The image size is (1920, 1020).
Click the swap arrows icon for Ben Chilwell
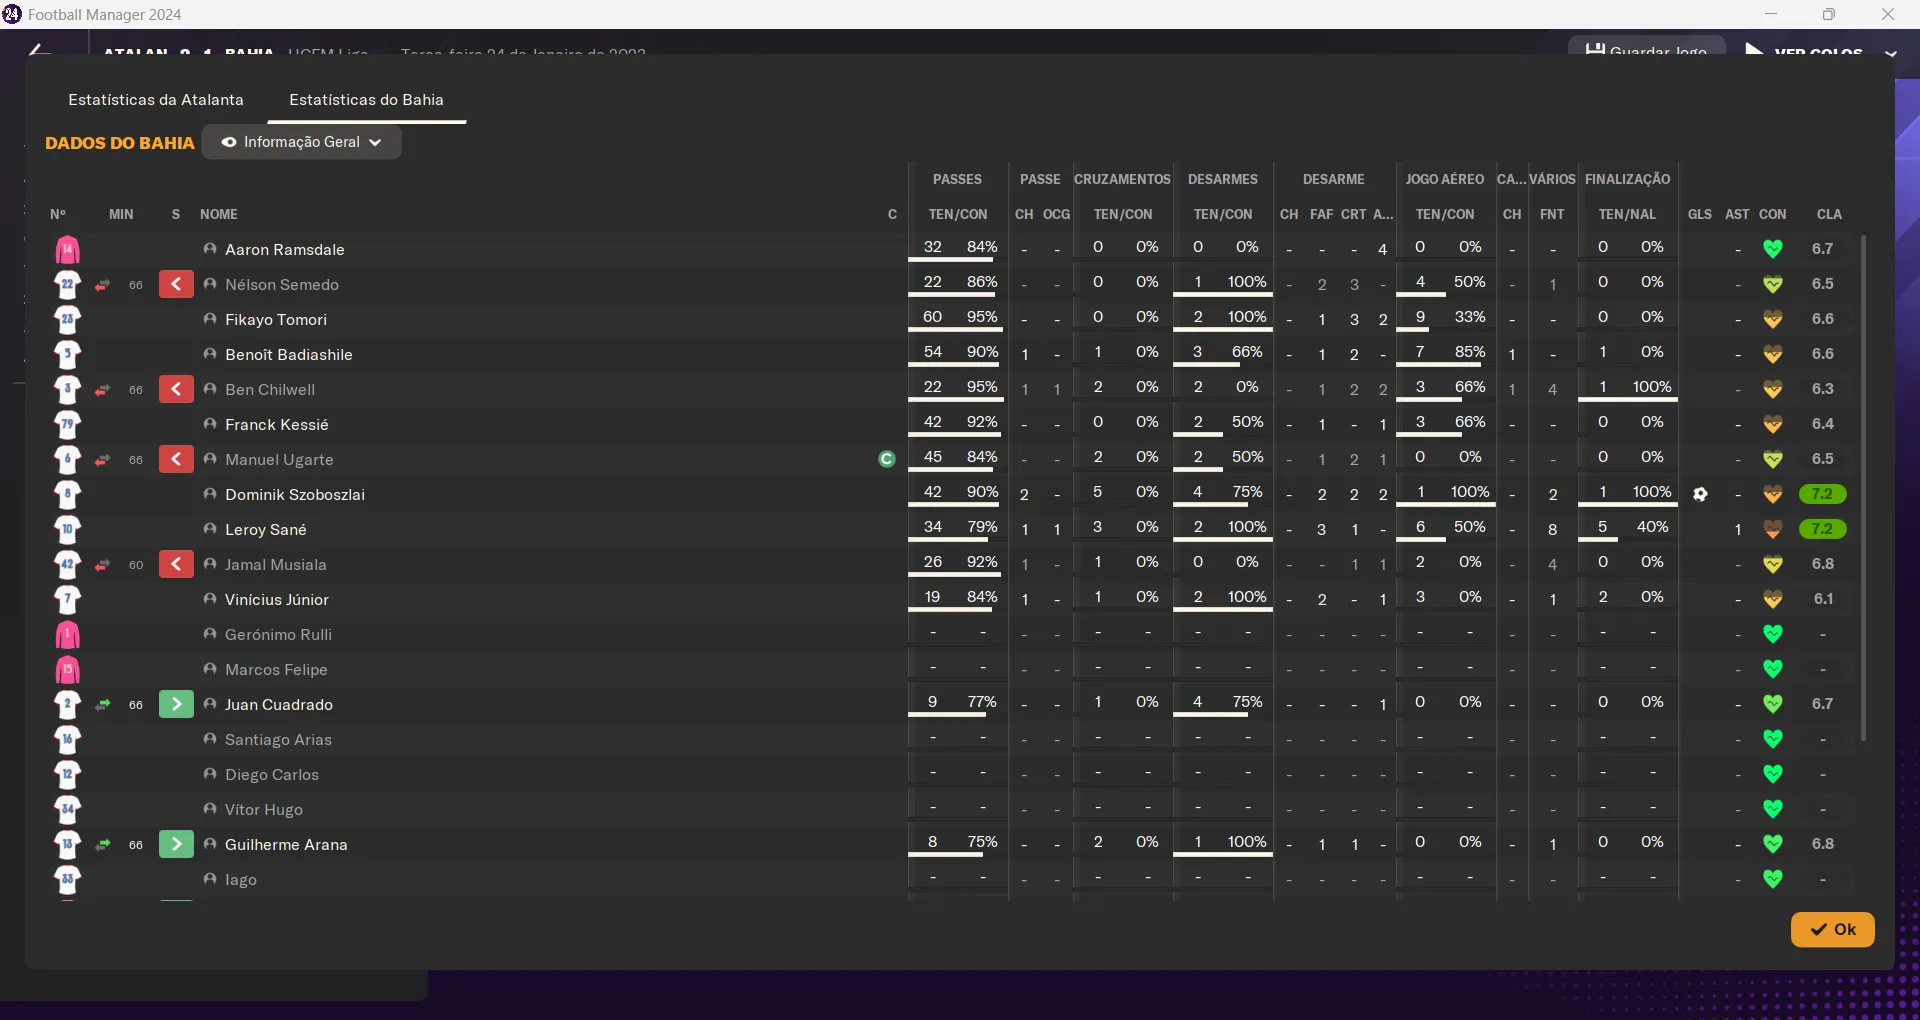[102, 390]
